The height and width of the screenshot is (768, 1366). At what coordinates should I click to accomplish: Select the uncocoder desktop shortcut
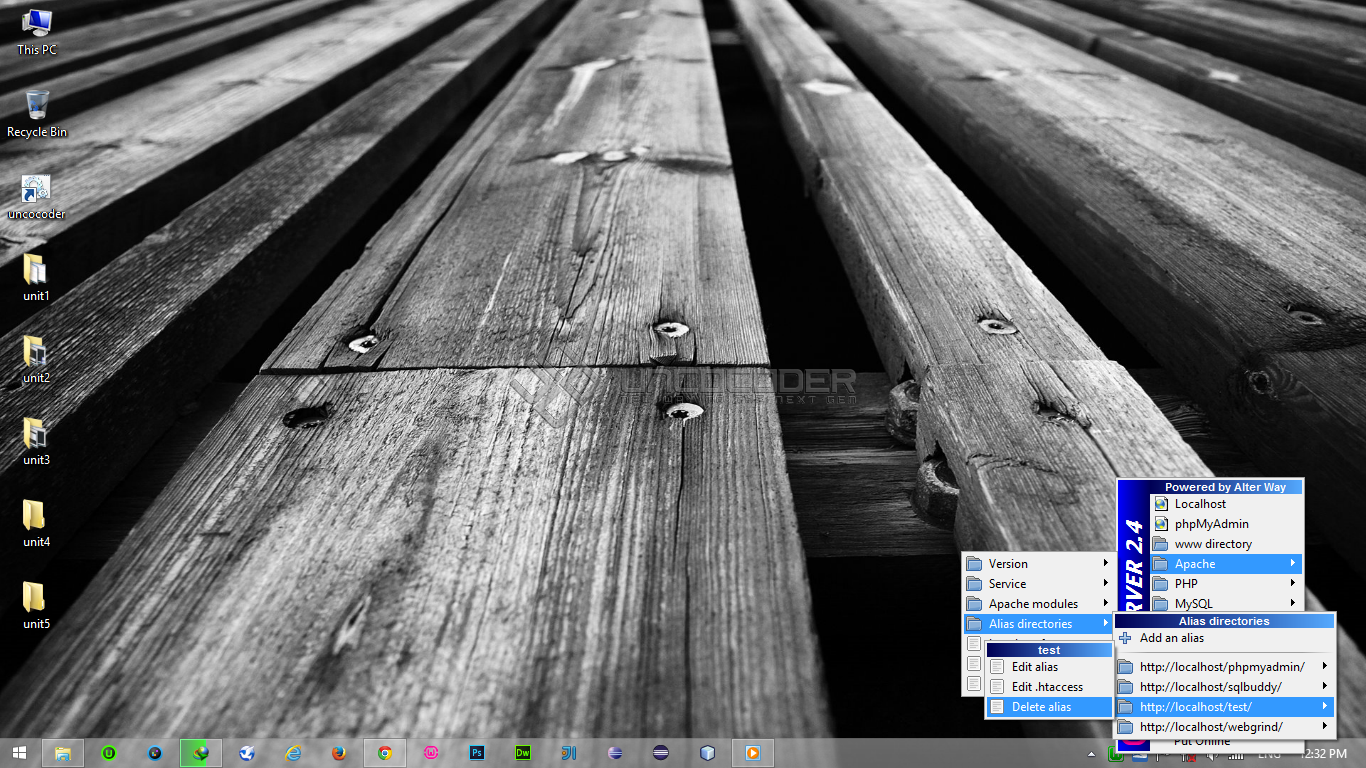coord(36,197)
